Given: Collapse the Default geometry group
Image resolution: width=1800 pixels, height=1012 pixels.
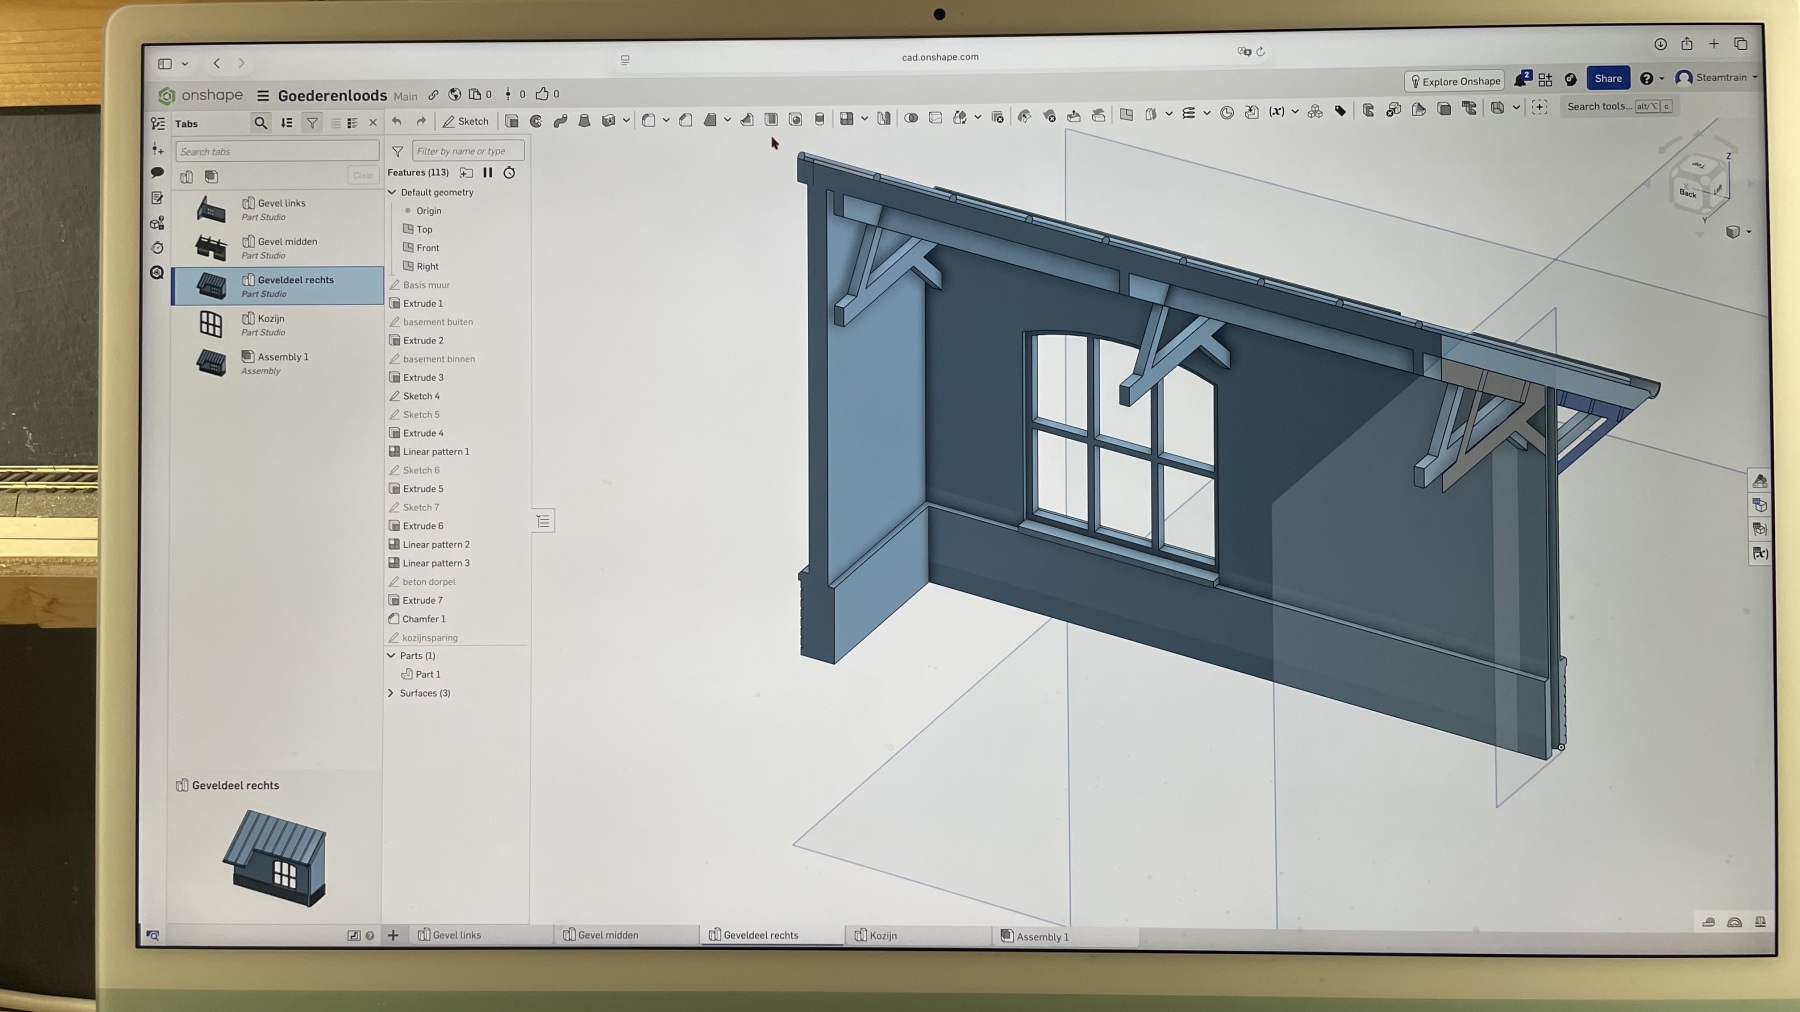Looking at the screenshot, I should 392,192.
